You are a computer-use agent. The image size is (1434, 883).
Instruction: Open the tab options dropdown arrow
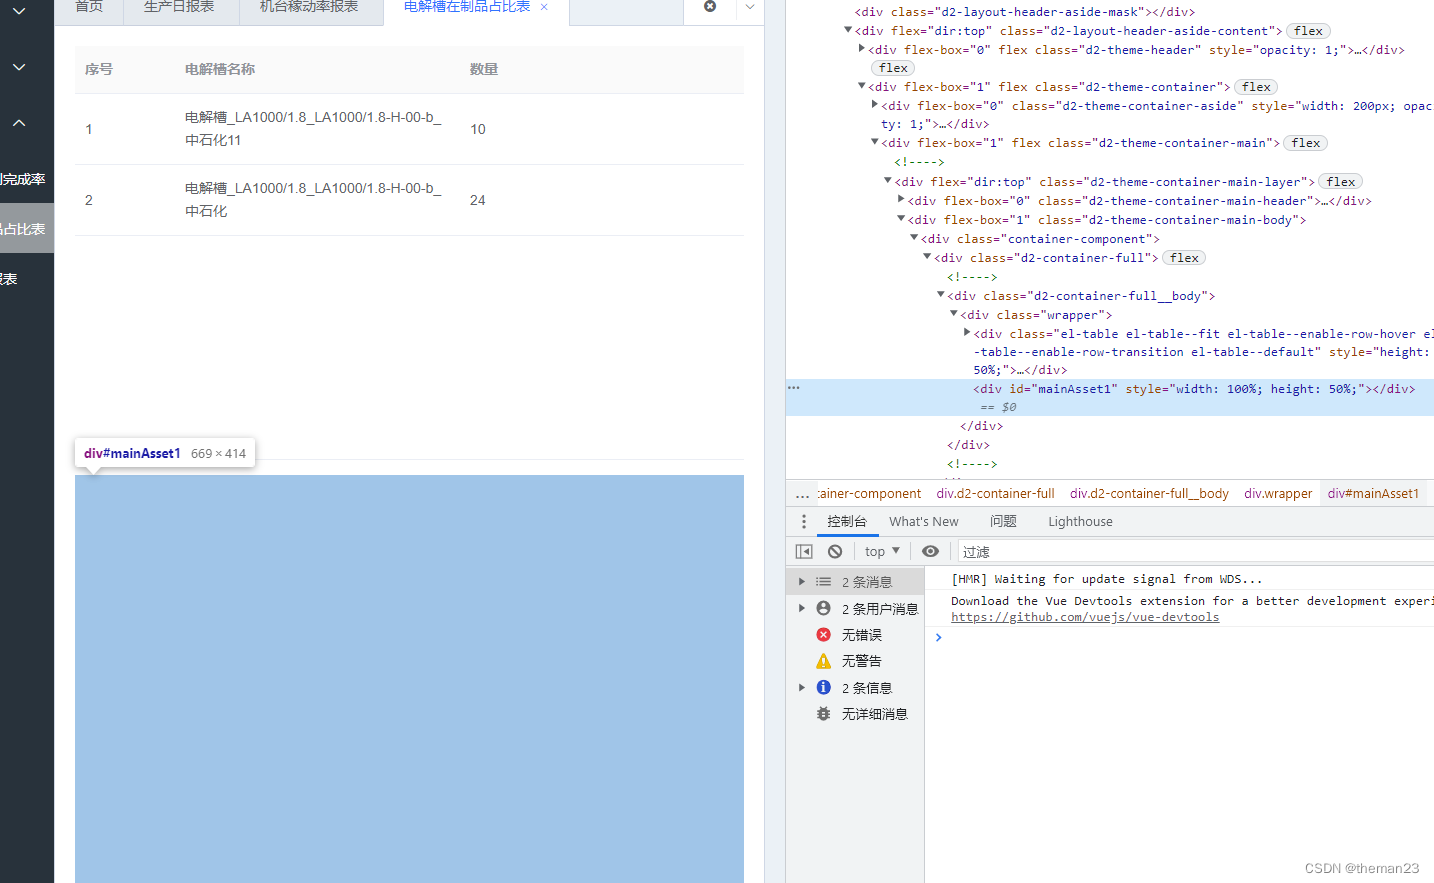(x=750, y=7)
